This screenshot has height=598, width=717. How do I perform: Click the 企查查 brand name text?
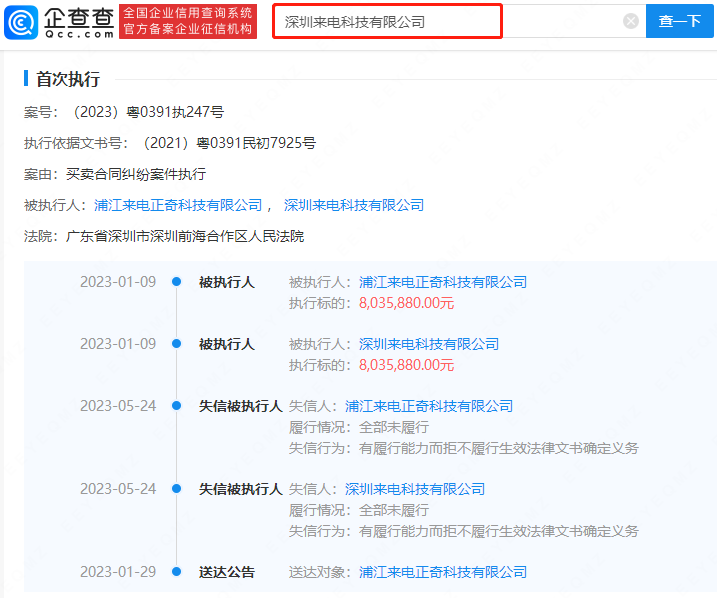pyautogui.click(x=79, y=18)
